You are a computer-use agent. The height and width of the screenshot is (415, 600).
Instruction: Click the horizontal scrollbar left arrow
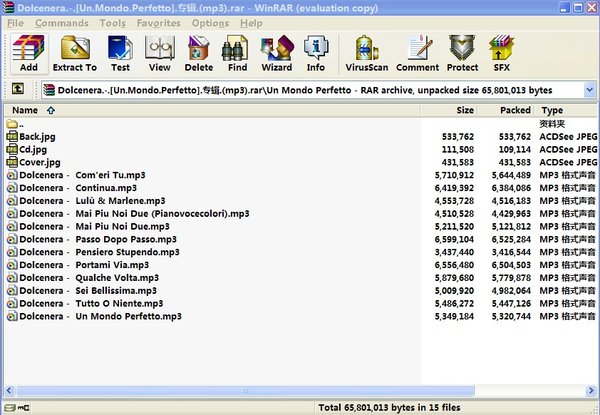coord(9,391)
